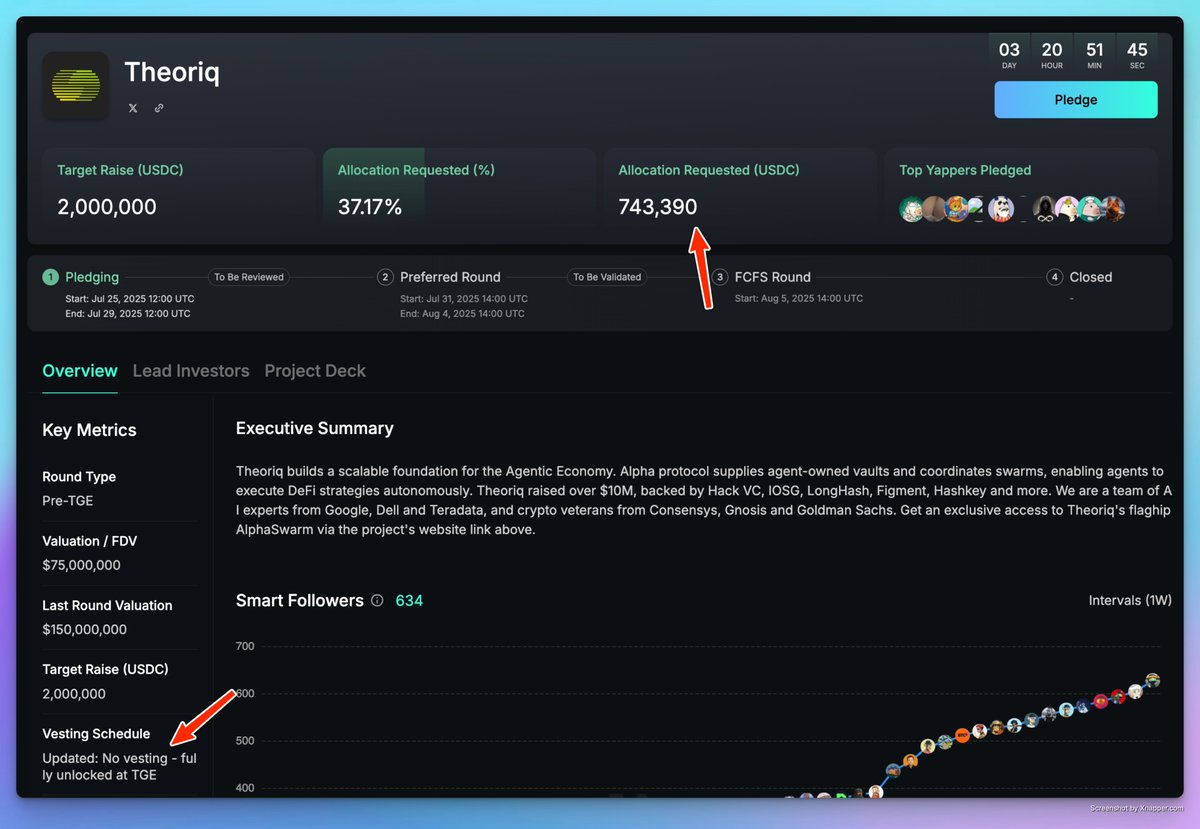Click the Top Yappers Pledged heading
The width and height of the screenshot is (1200, 829).
965,170
